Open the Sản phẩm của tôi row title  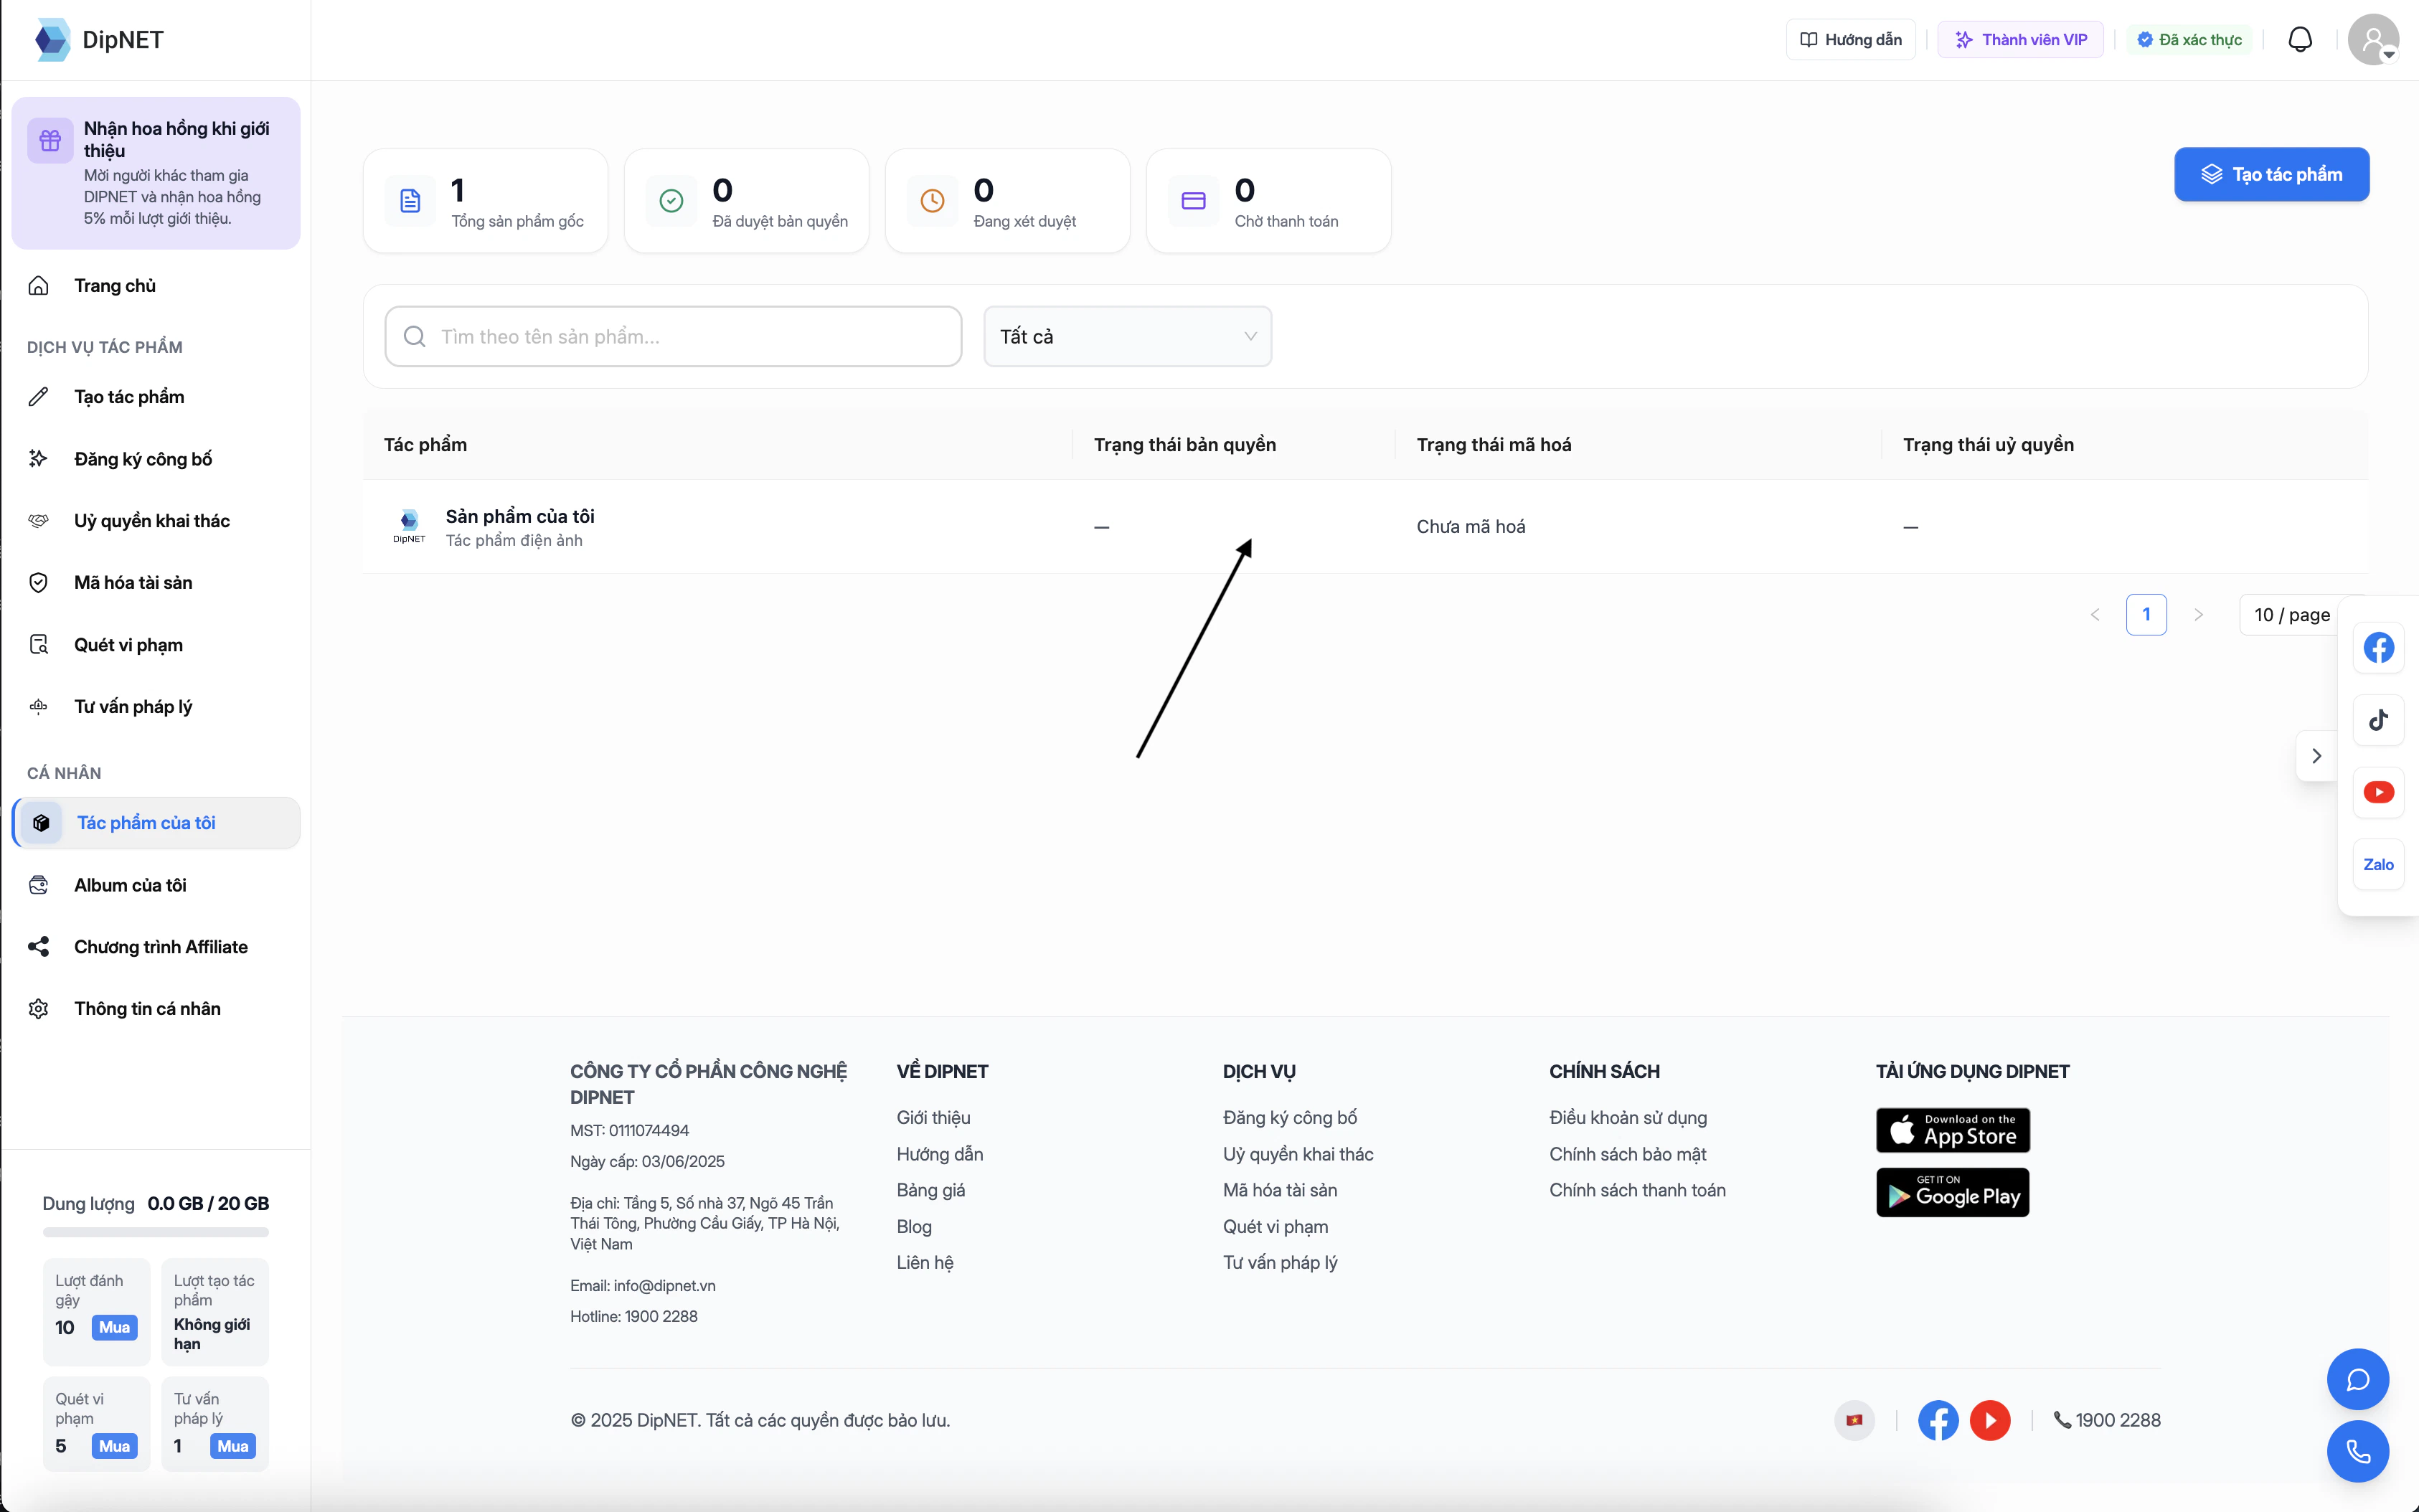[x=520, y=516]
